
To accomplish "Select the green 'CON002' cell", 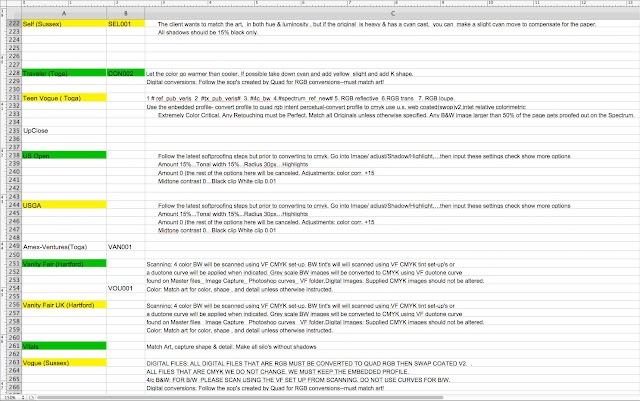I will 126,73.
